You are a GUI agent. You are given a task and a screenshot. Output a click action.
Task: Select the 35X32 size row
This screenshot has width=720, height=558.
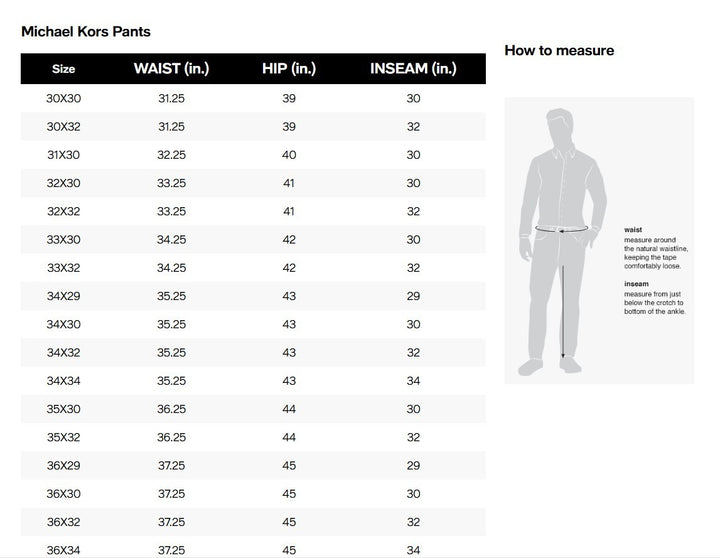pyautogui.click(x=253, y=437)
